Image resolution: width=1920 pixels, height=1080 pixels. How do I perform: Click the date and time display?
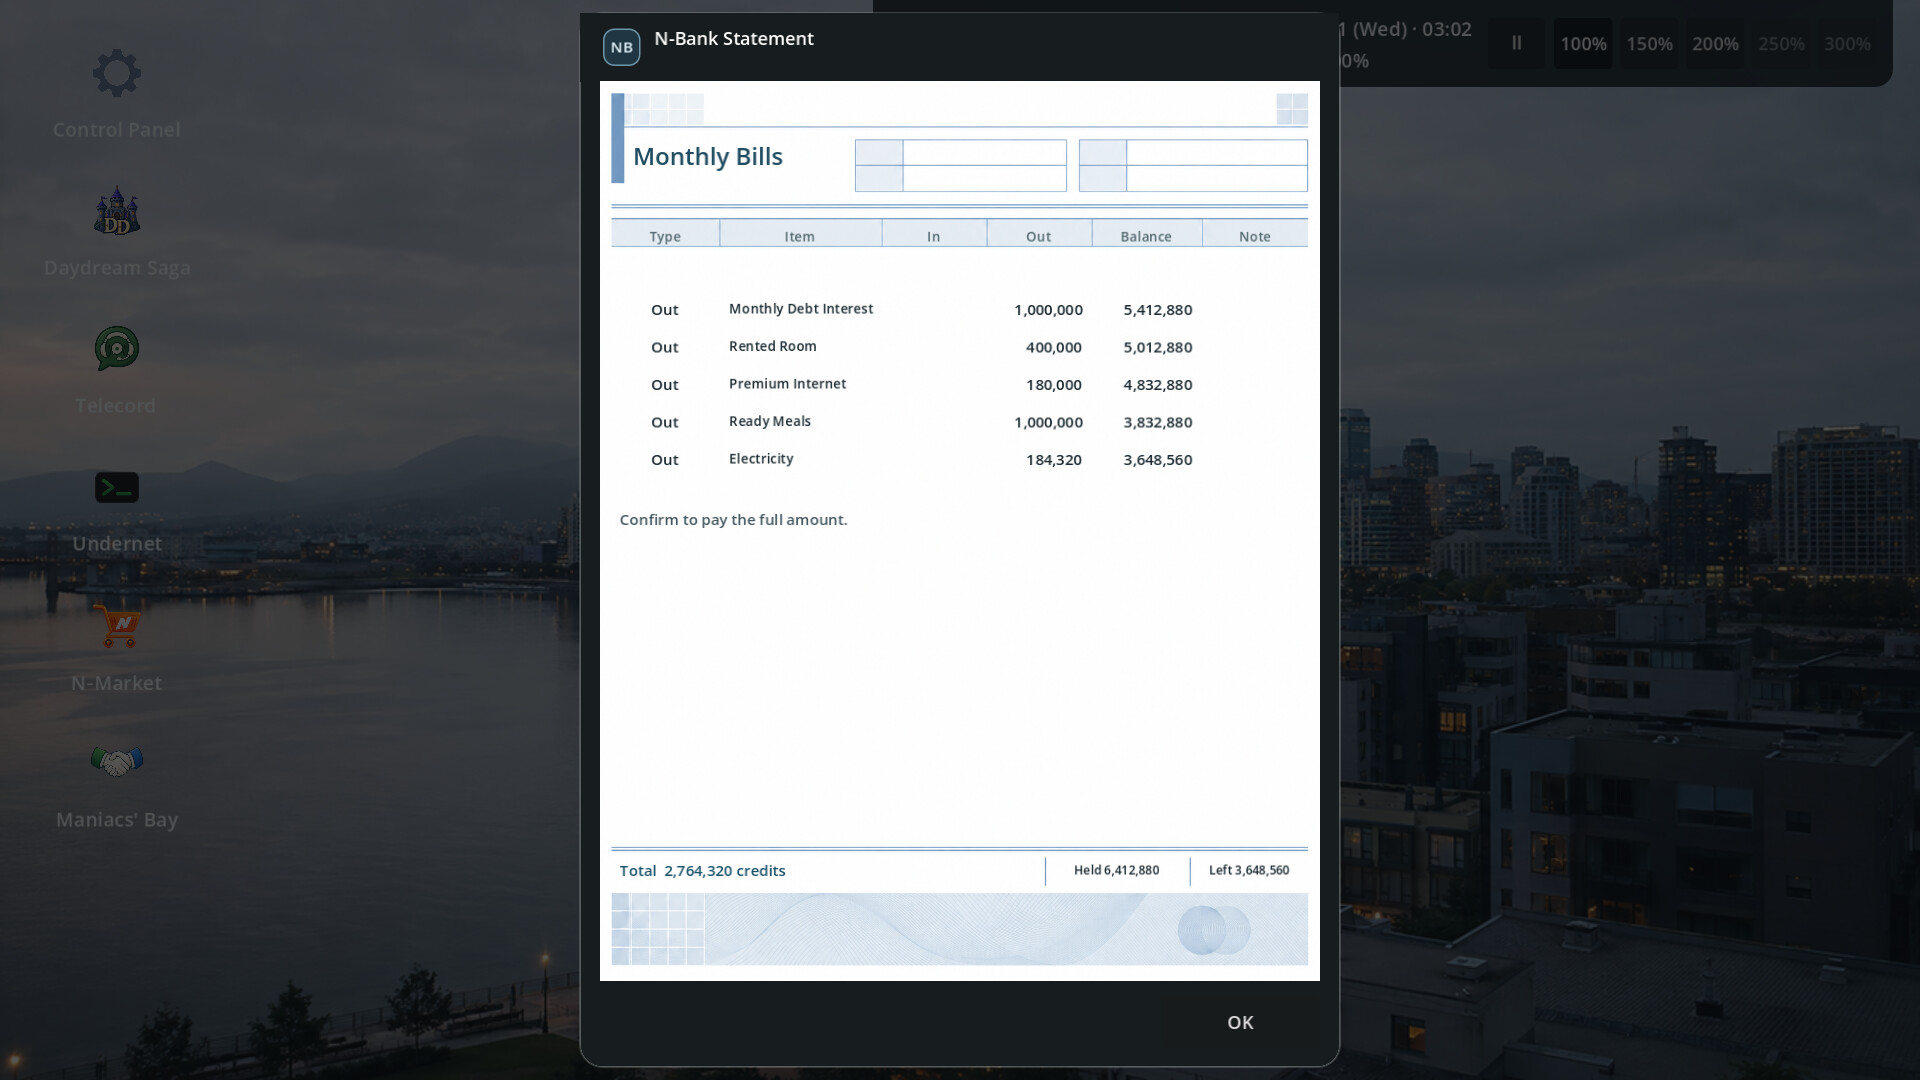pyautogui.click(x=1406, y=29)
